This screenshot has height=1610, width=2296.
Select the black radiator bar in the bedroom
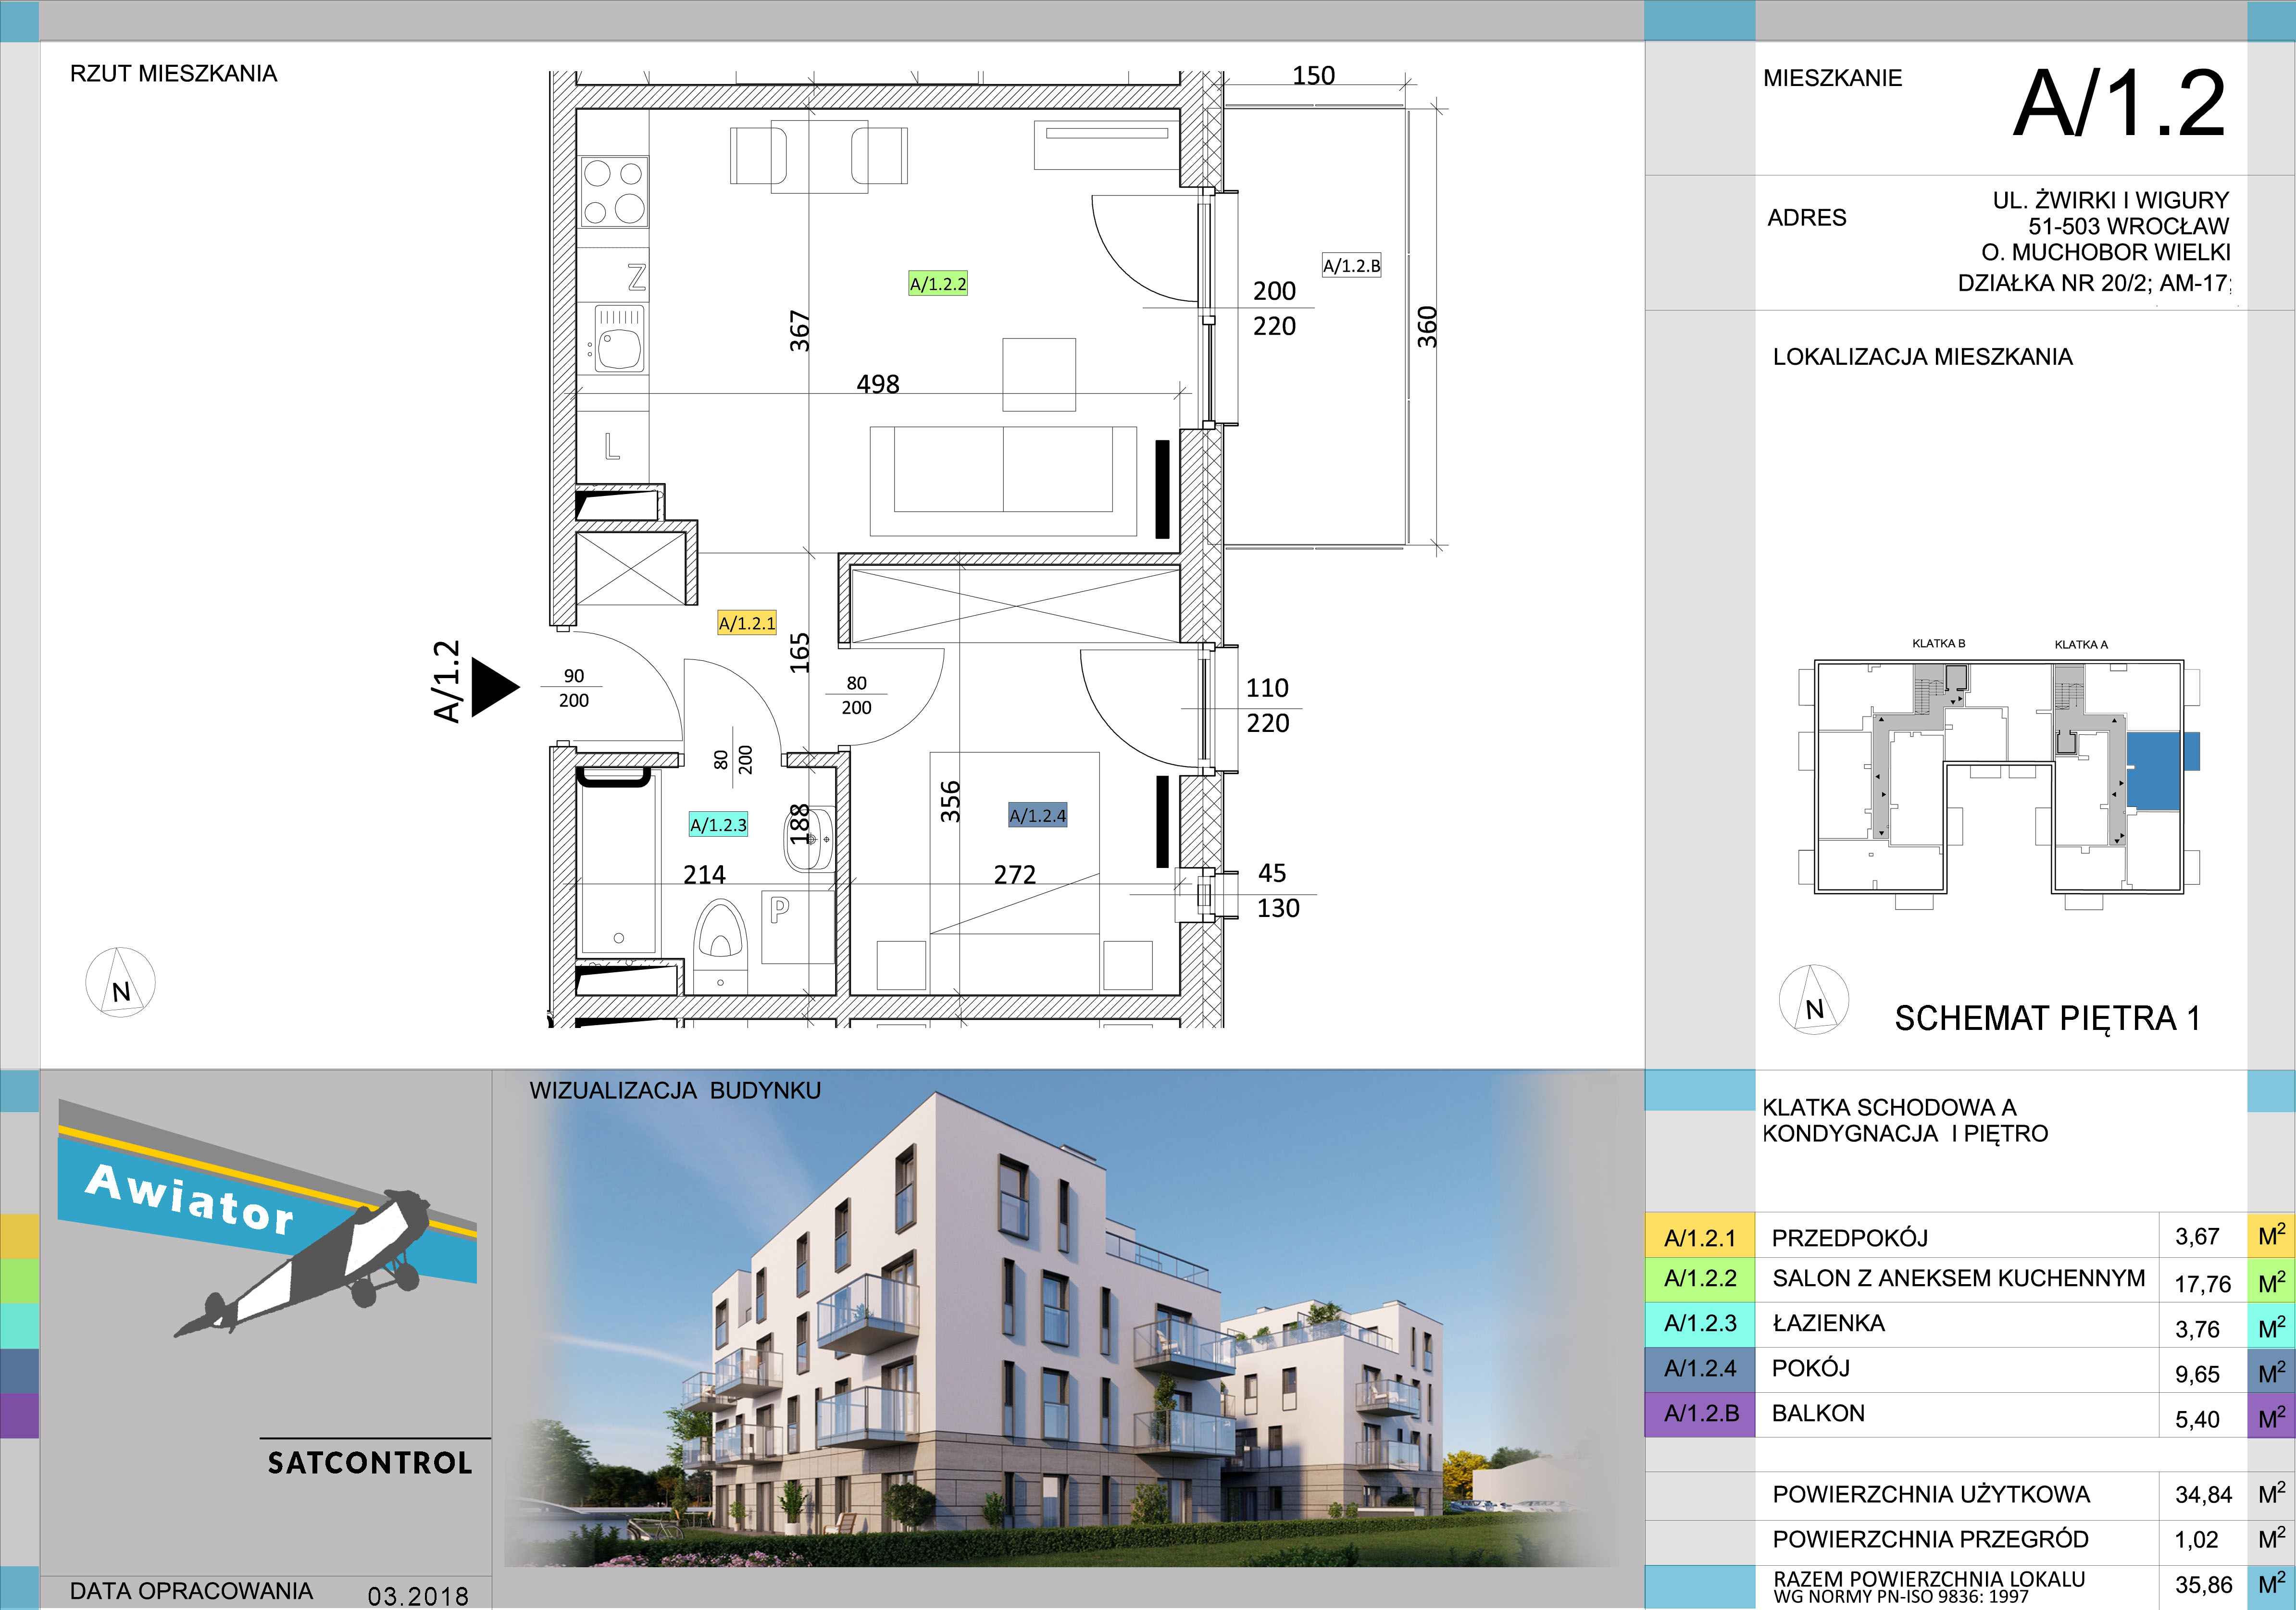(1162, 821)
